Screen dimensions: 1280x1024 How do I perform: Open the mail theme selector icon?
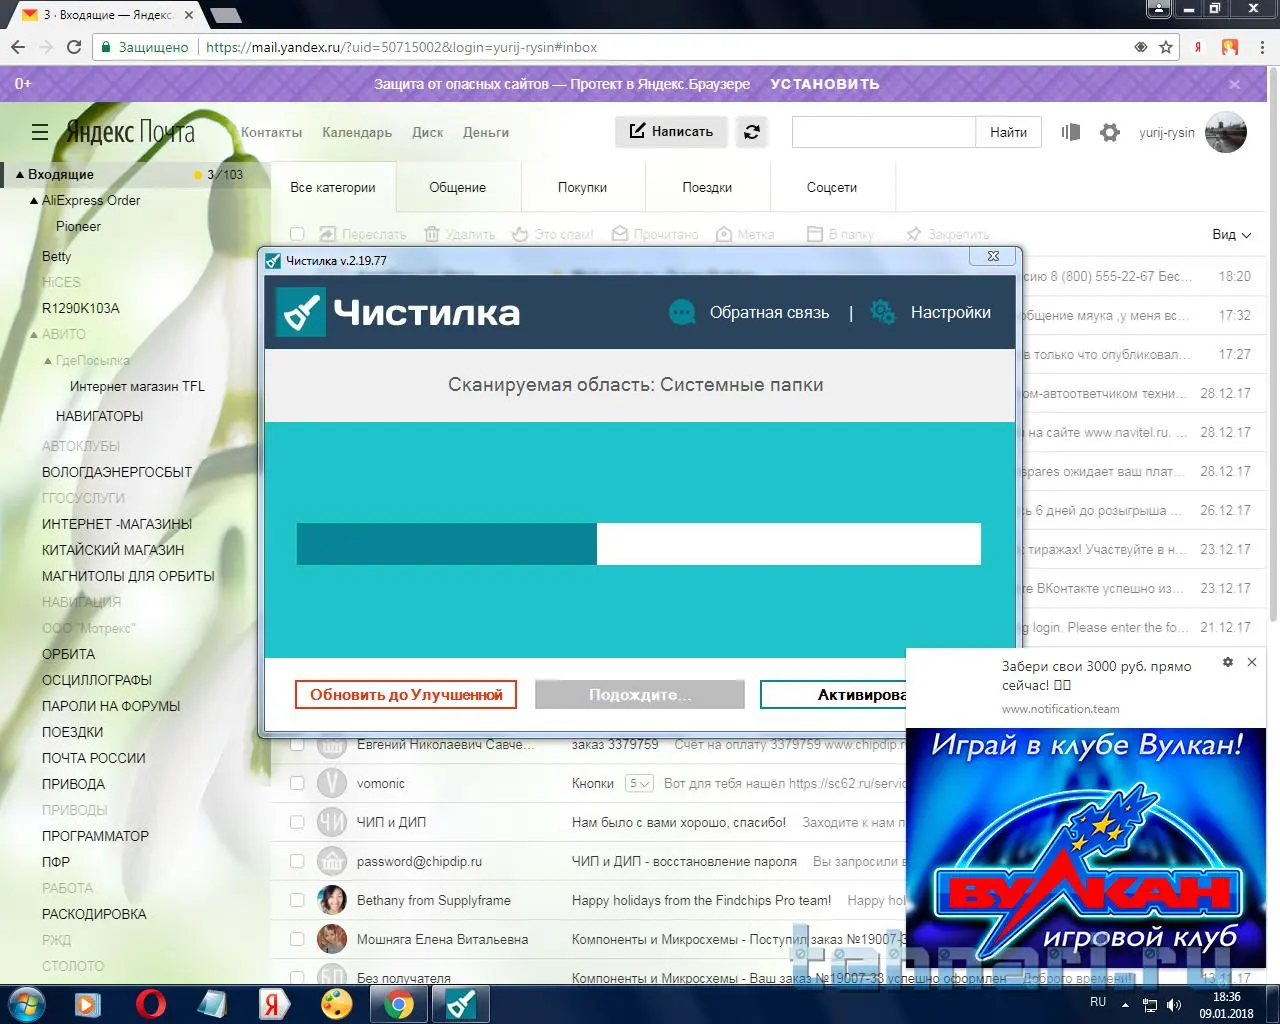pos(1071,132)
